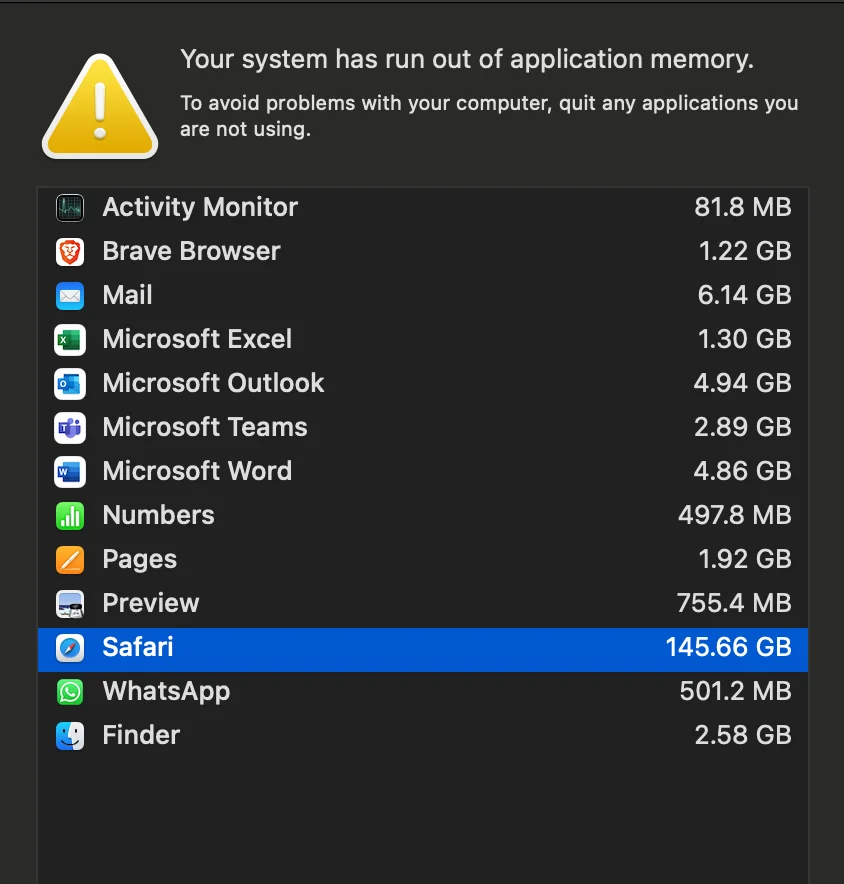Click the 4.94 GB memory value

(x=743, y=383)
